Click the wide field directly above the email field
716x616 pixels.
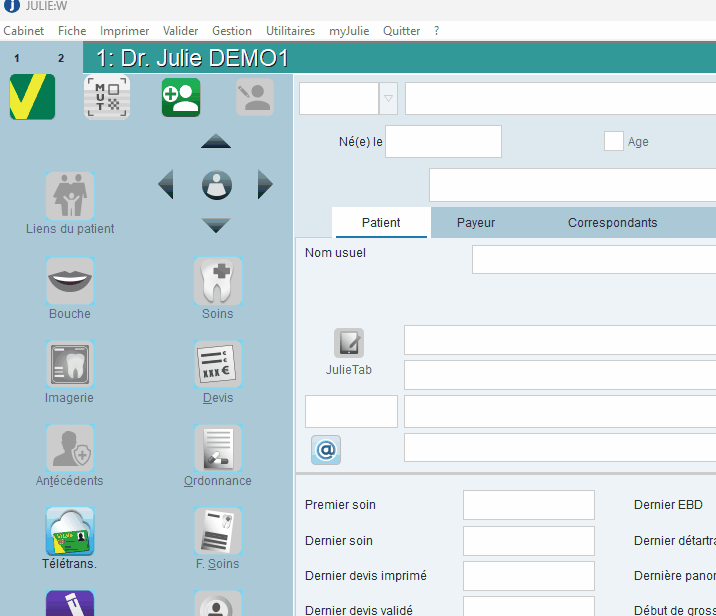point(560,411)
